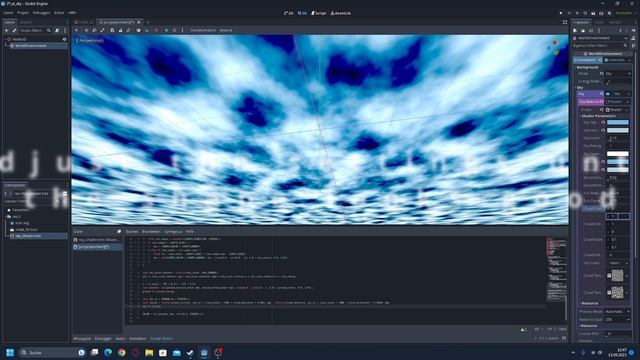Viewport: 640px width, 360px height.
Task: Pick the Sky Horizon color swatch
Action: [x=618, y=130]
